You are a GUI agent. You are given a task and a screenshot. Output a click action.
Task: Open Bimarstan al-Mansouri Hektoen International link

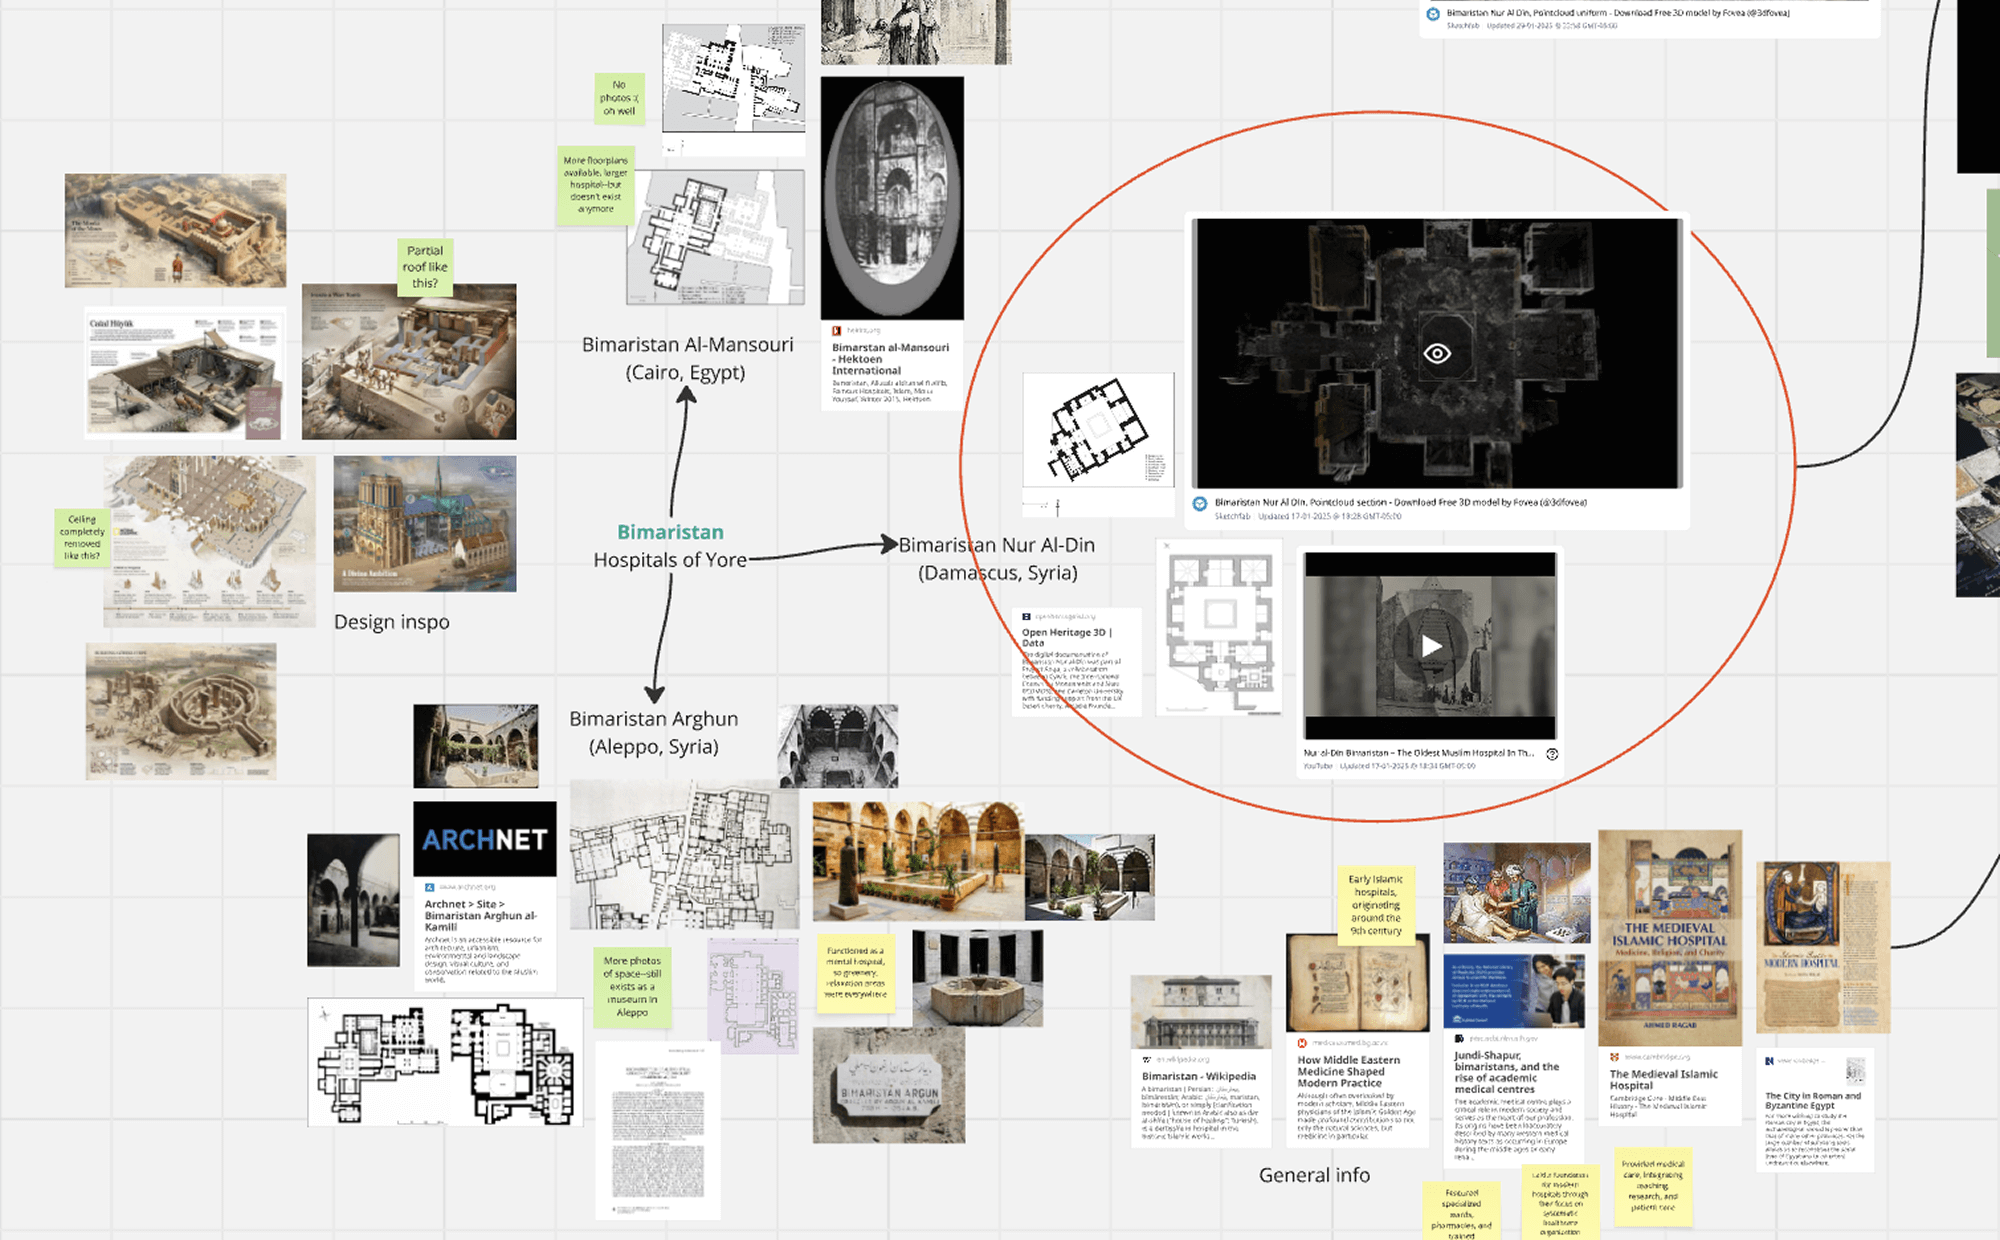coord(890,358)
